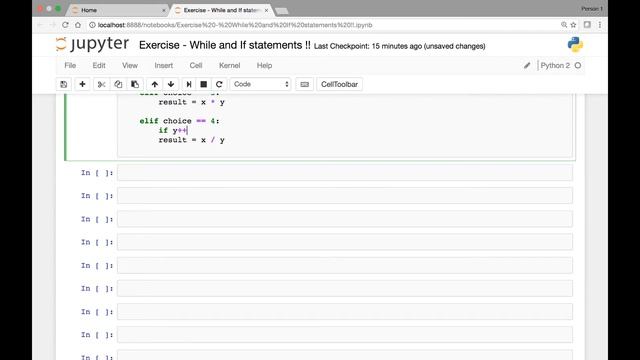Click the Jupyter logo
The image size is (640, 360).
93,44
